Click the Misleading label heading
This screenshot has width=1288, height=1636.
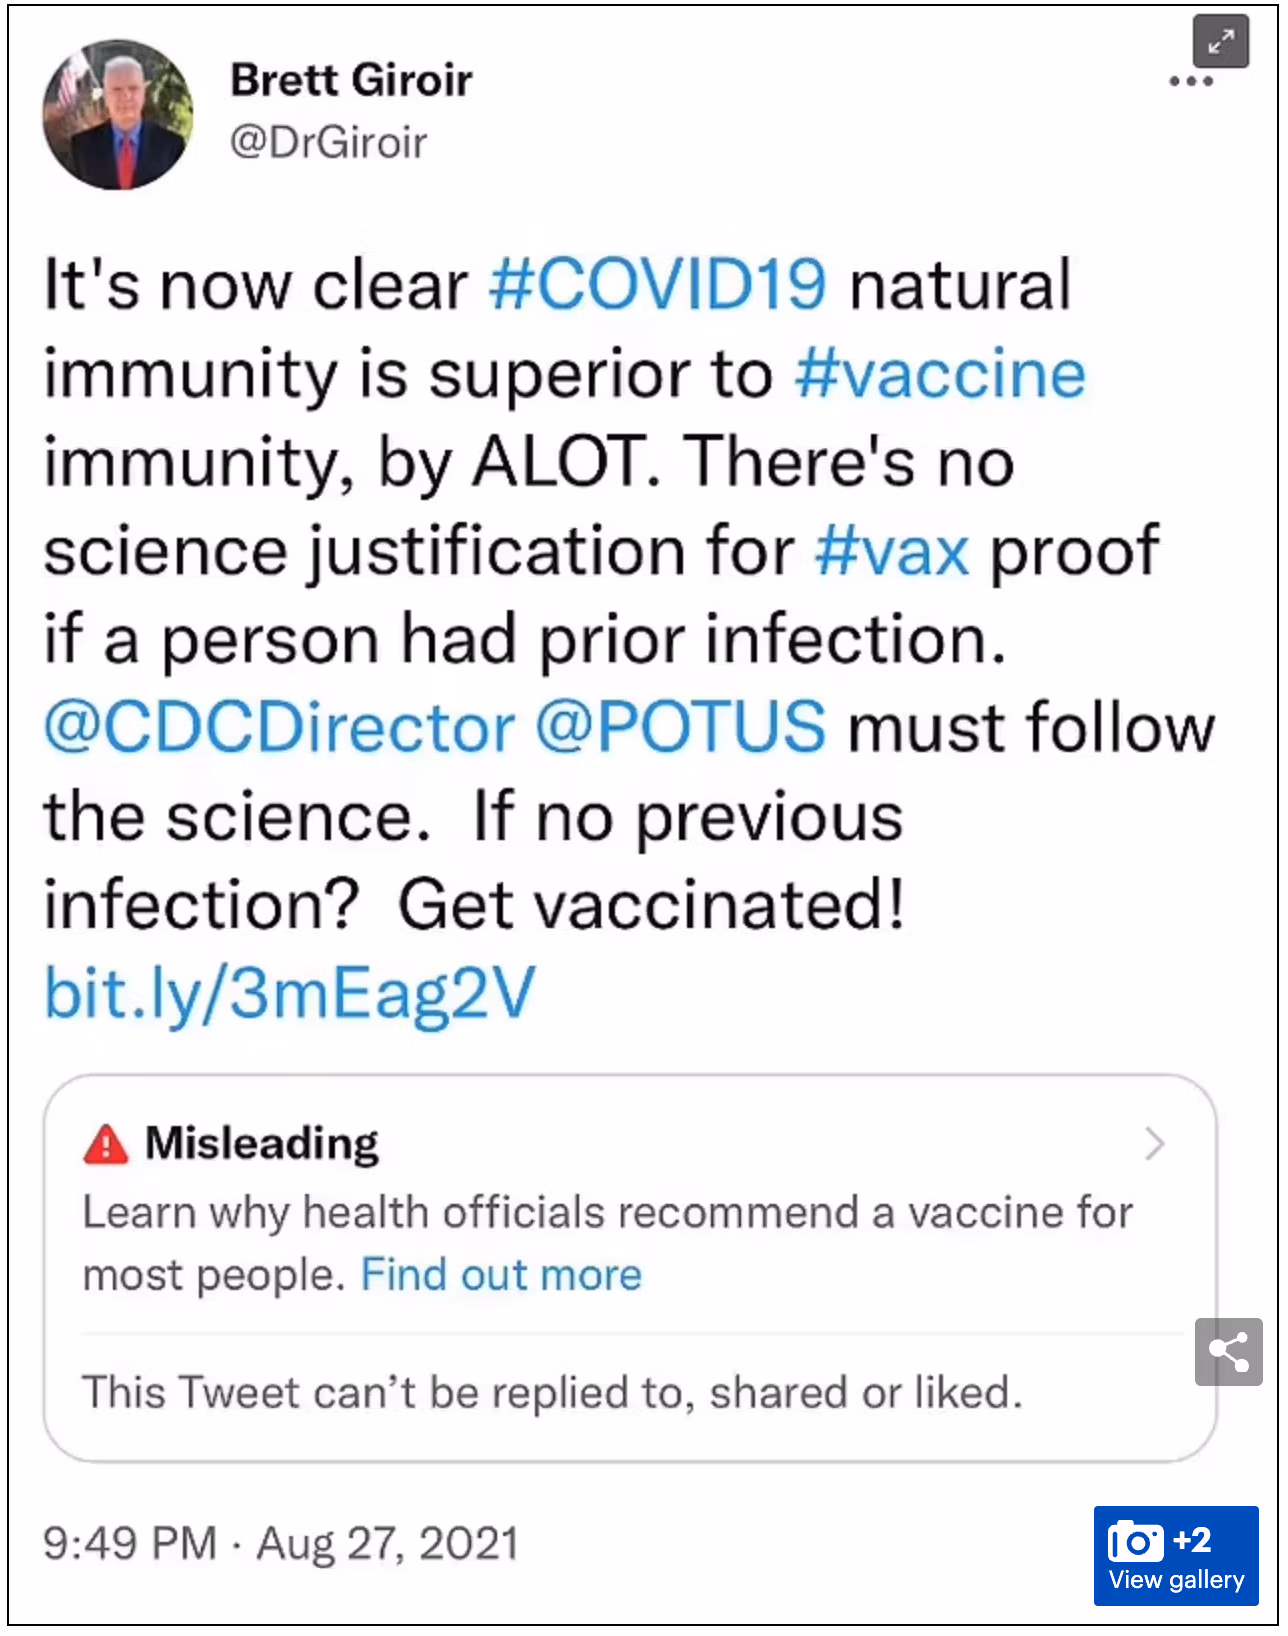[x=262, y=1143]
